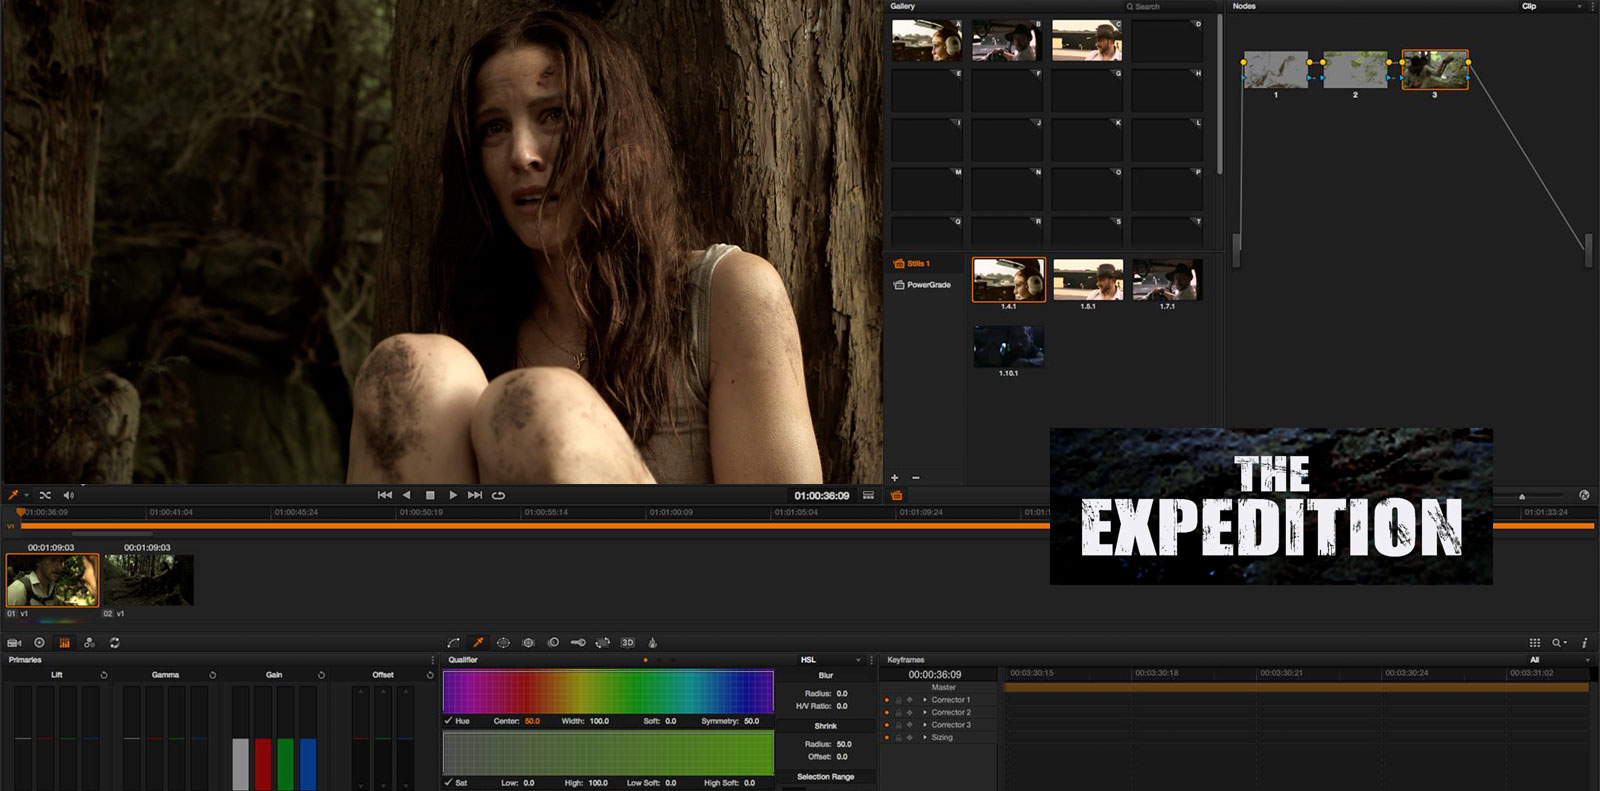Open the info icon near Keyframes
1600x791 pixels.
tap(1585, 643)
